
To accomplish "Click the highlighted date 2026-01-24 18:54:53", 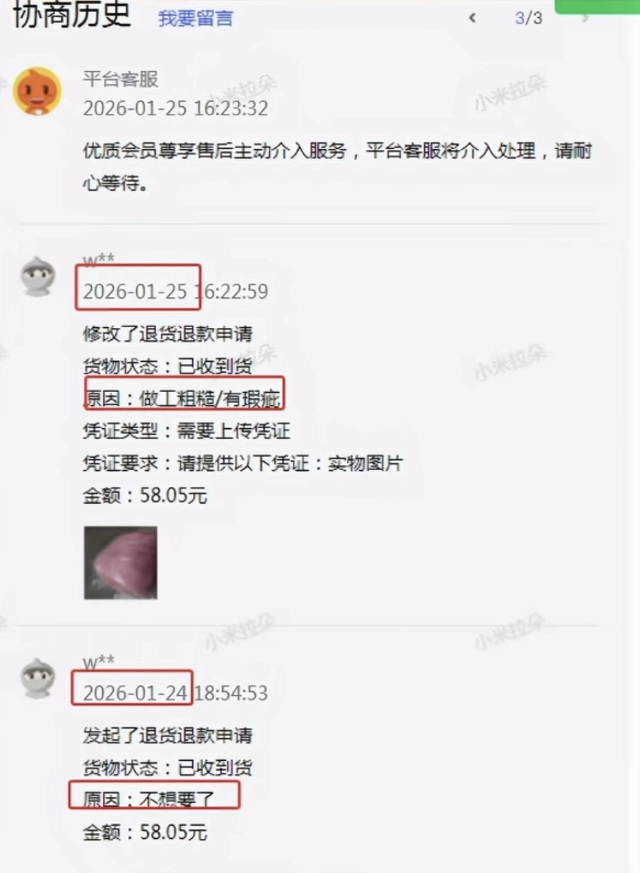I will tap(175, 693).
